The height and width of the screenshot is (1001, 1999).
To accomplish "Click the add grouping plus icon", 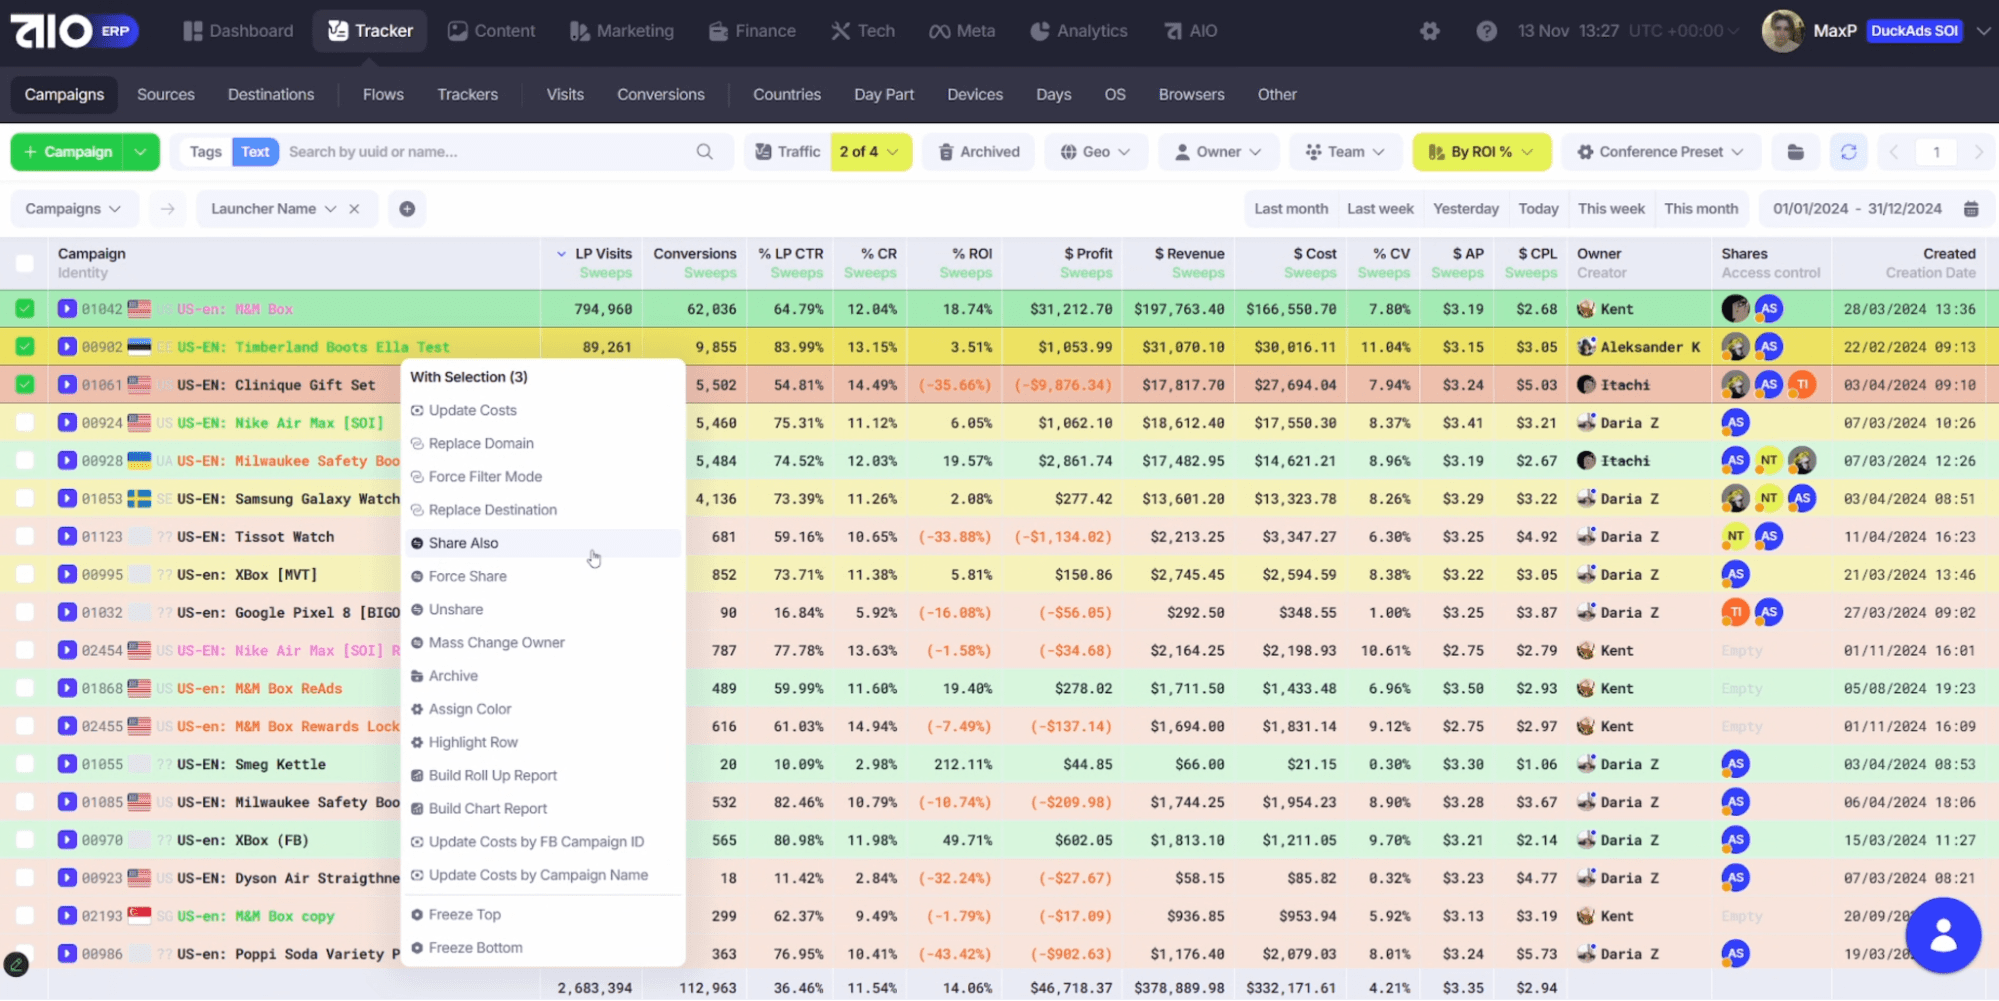I will [x=407, y=209].
